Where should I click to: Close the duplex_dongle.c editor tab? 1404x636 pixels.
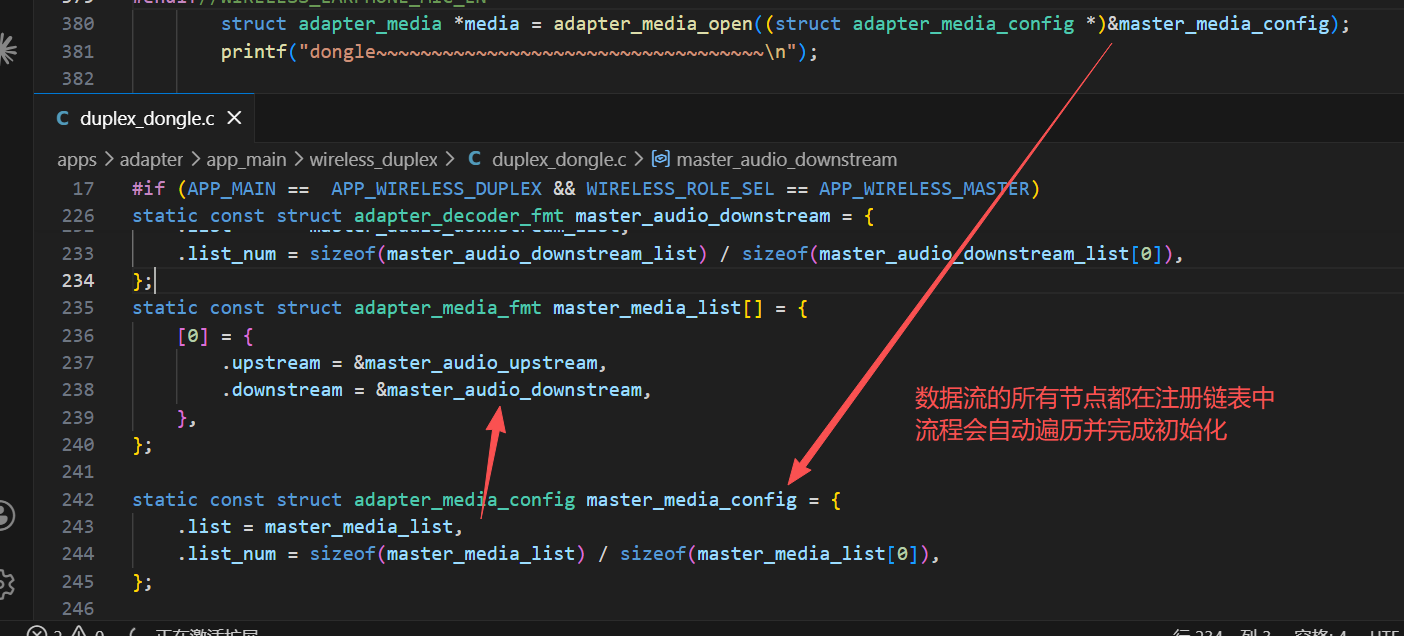pos(235,119)
